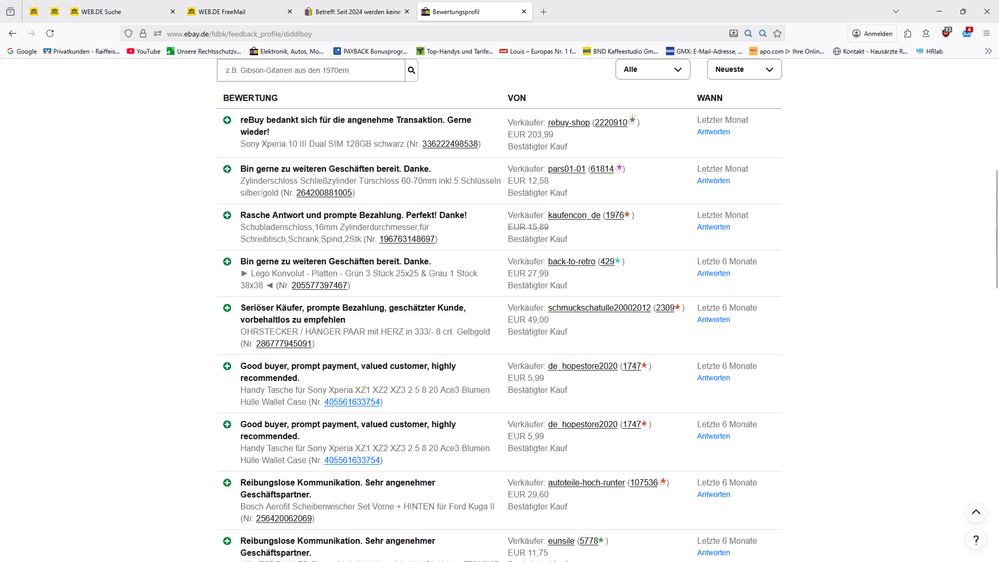Switch to WEB.DE FreeMail tab
The width and height of the screenshot is (999, 562).
[x=238, y=11]
